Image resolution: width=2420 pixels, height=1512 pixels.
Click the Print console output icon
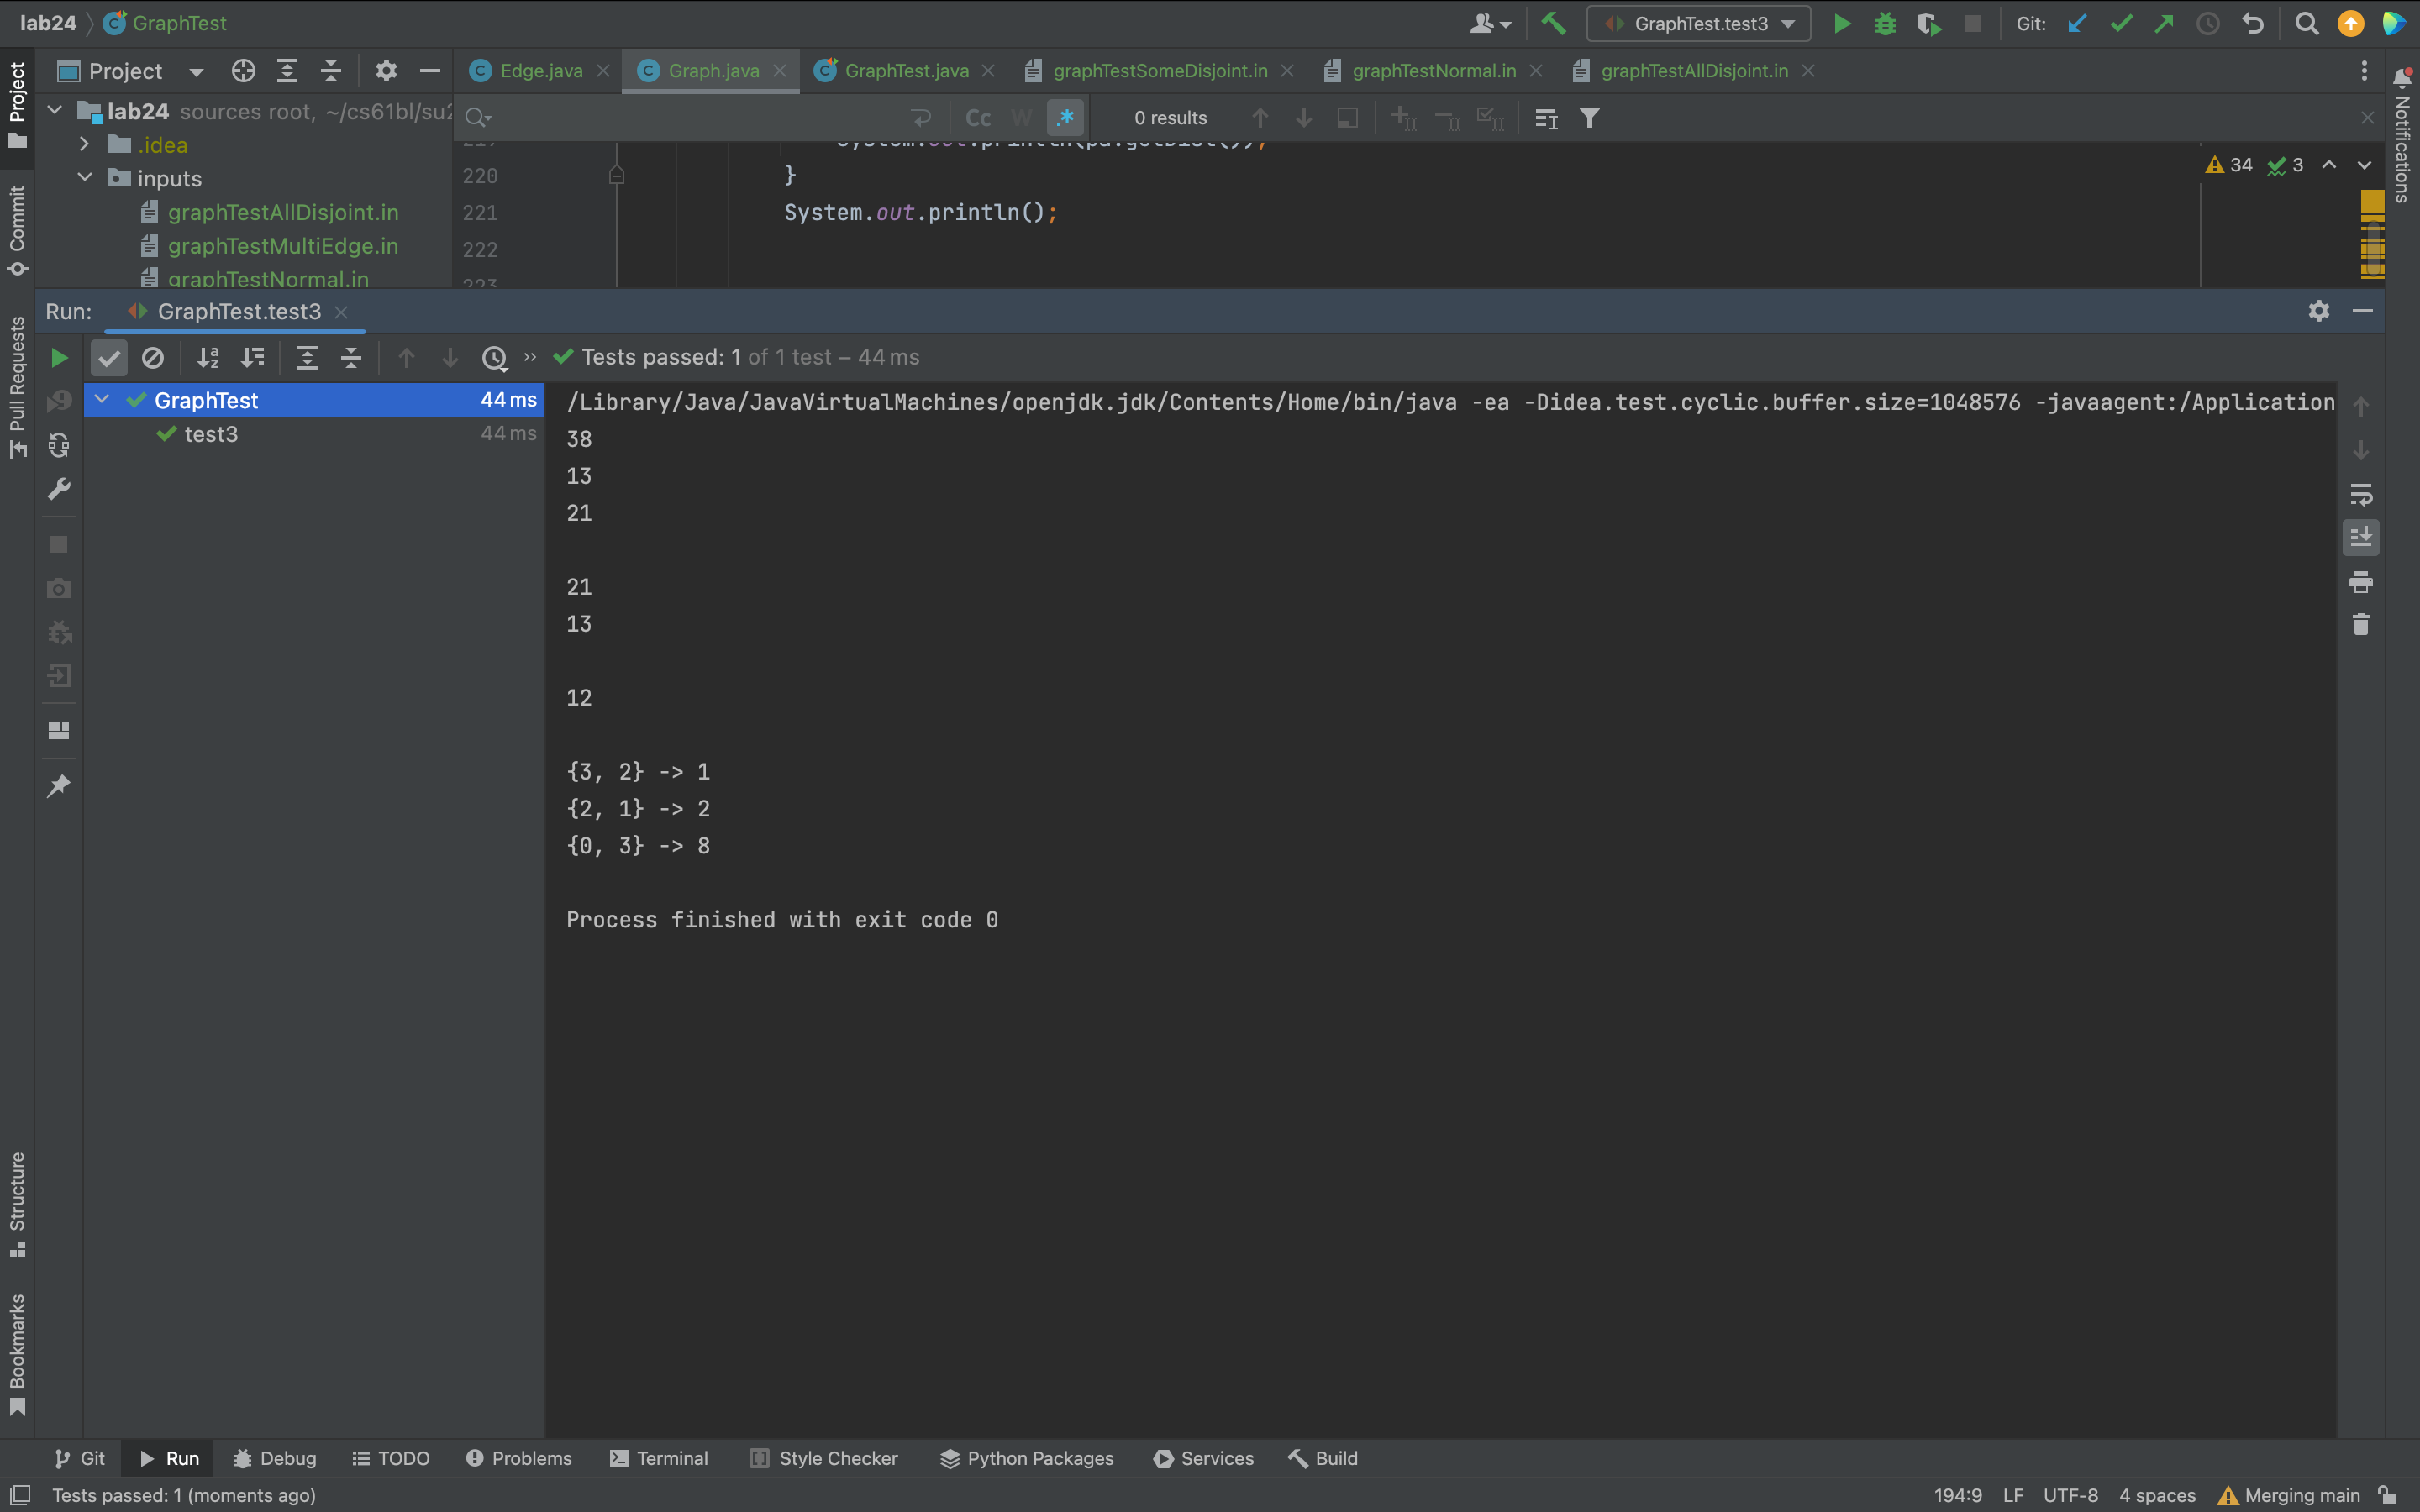(x=2361, y=581)
